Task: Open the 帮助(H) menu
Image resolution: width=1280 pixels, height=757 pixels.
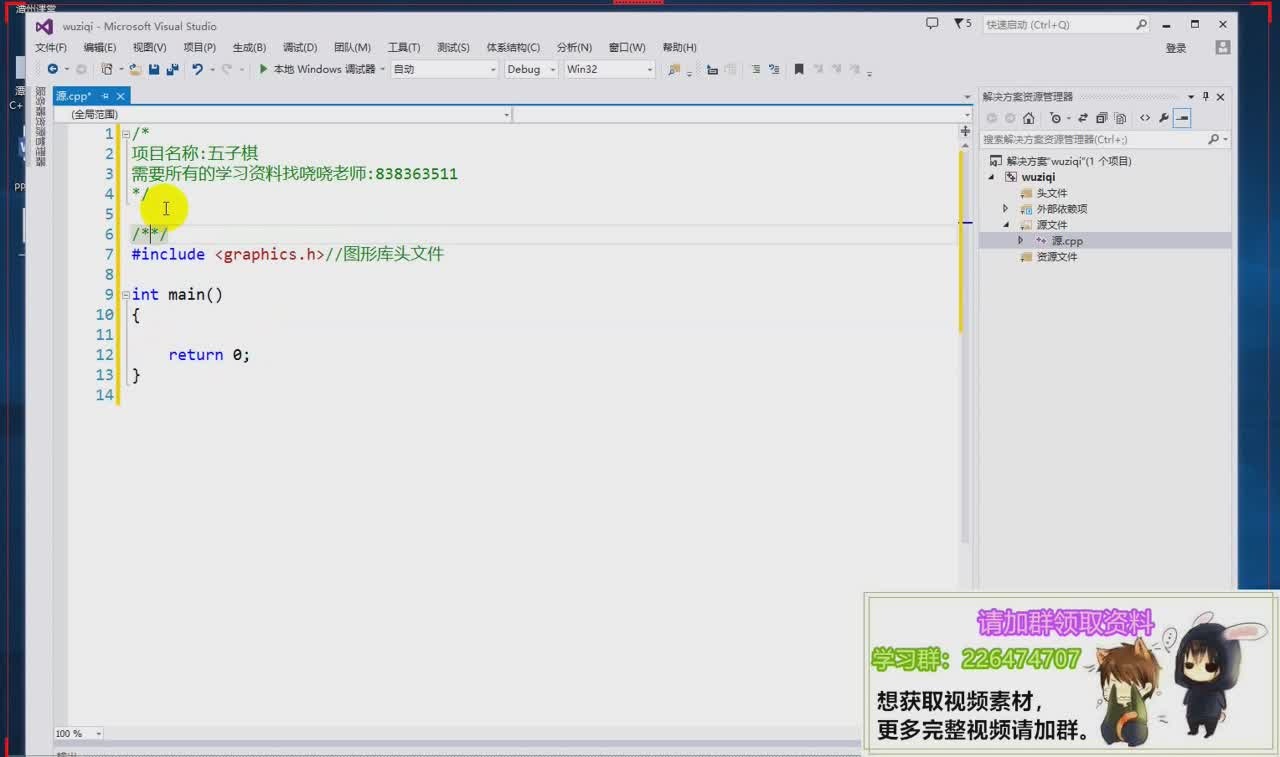Action: tap(679, 47)
